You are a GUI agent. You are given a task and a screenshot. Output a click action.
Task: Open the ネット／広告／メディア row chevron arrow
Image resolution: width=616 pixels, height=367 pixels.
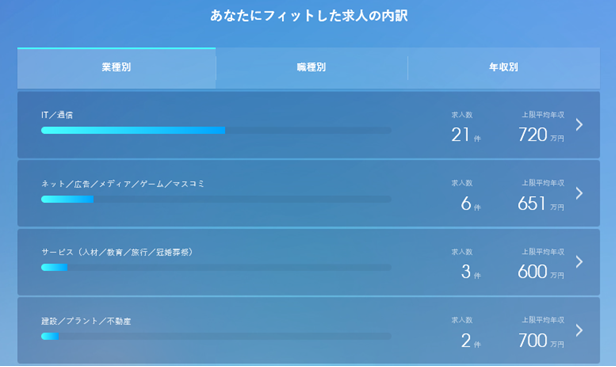coord(579,193)
